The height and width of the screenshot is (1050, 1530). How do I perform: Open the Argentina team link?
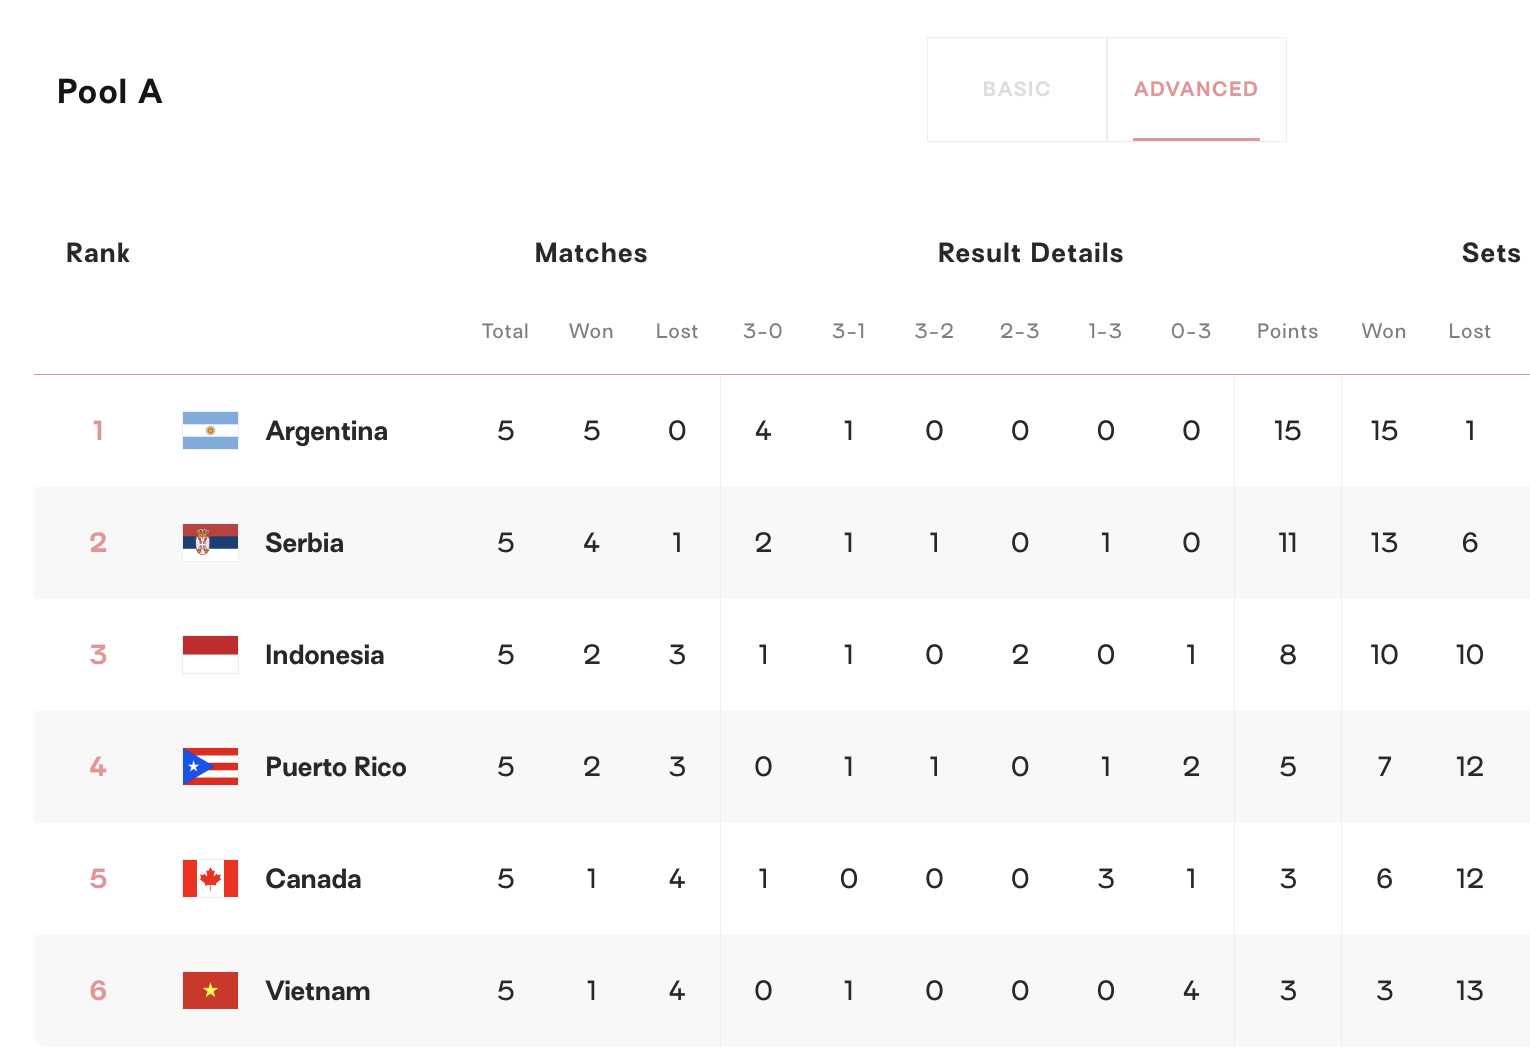(x=326, y=431)
